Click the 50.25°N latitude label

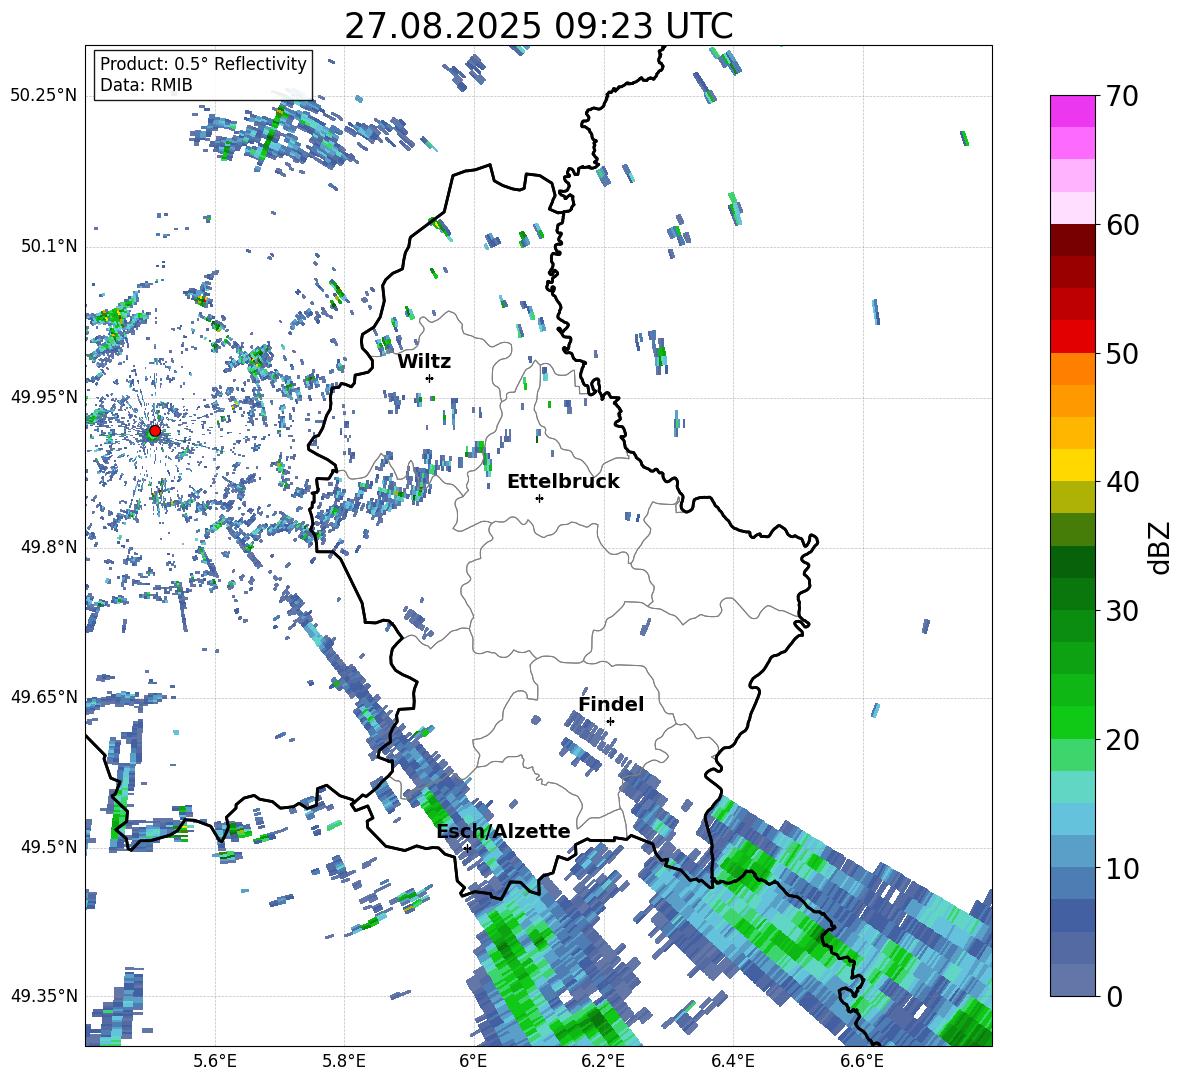[x=44, y=96]
